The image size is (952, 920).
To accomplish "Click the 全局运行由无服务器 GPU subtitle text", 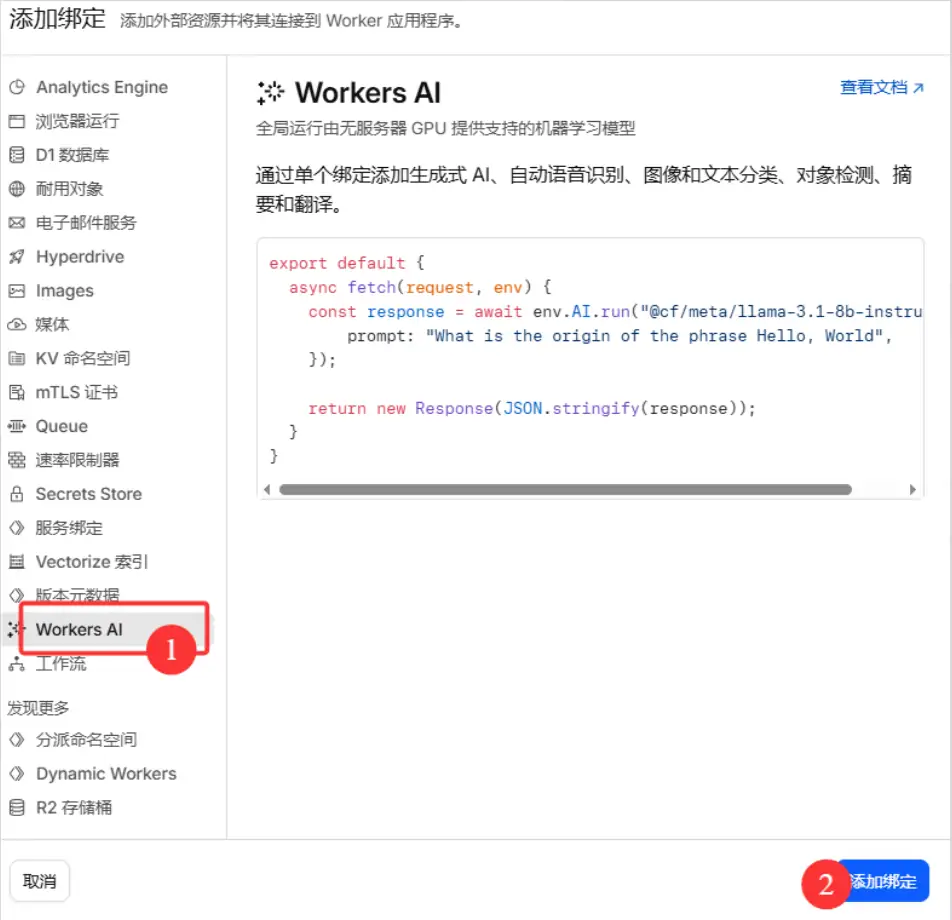I will pyautogui.click(x=446, y=129).
